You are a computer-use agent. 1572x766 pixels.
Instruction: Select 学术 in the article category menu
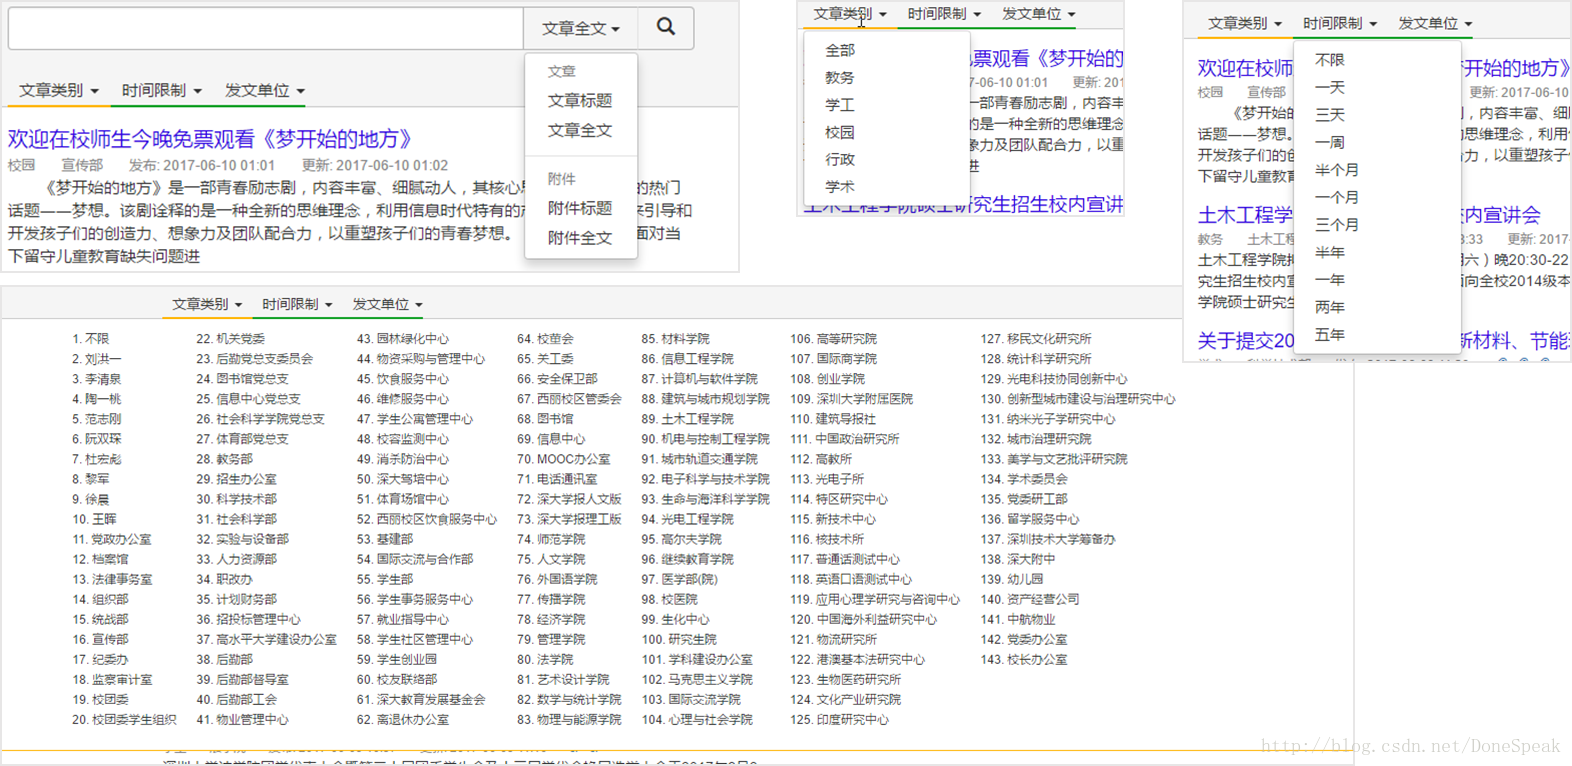click(840, 186)
